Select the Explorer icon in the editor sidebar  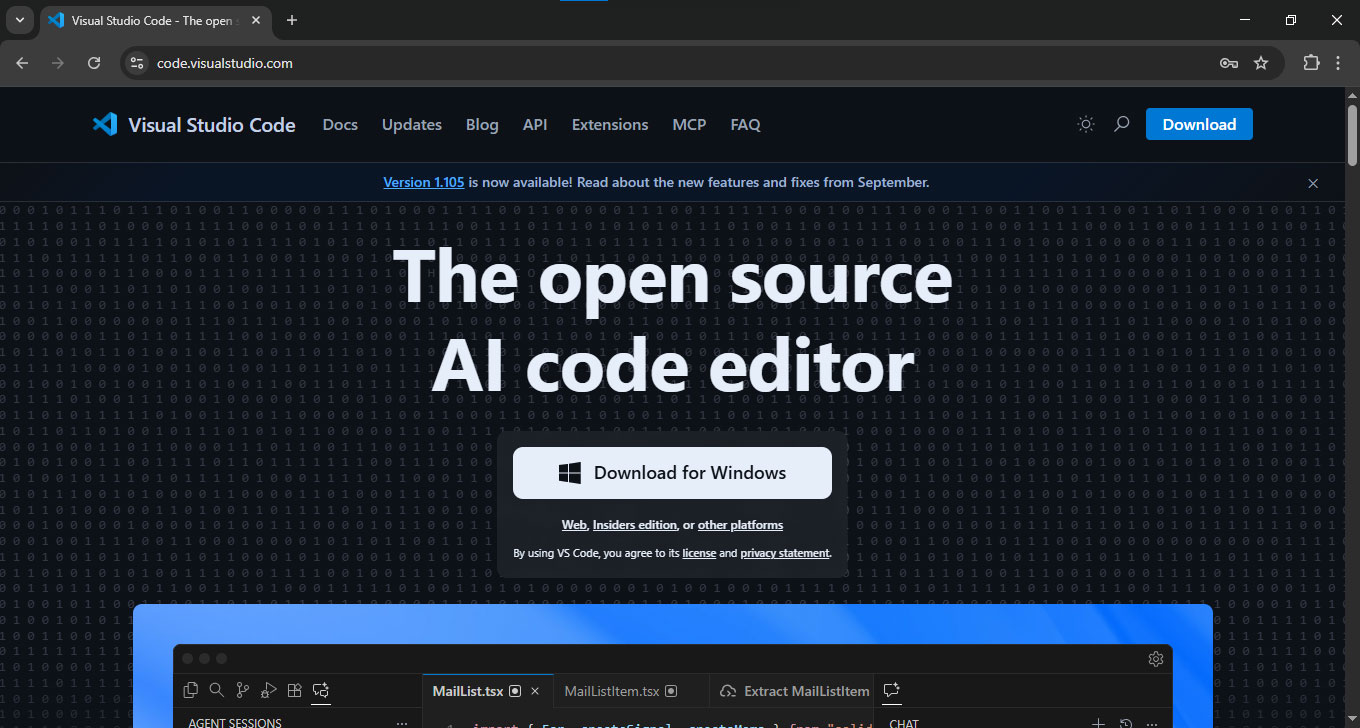point(190,690)
